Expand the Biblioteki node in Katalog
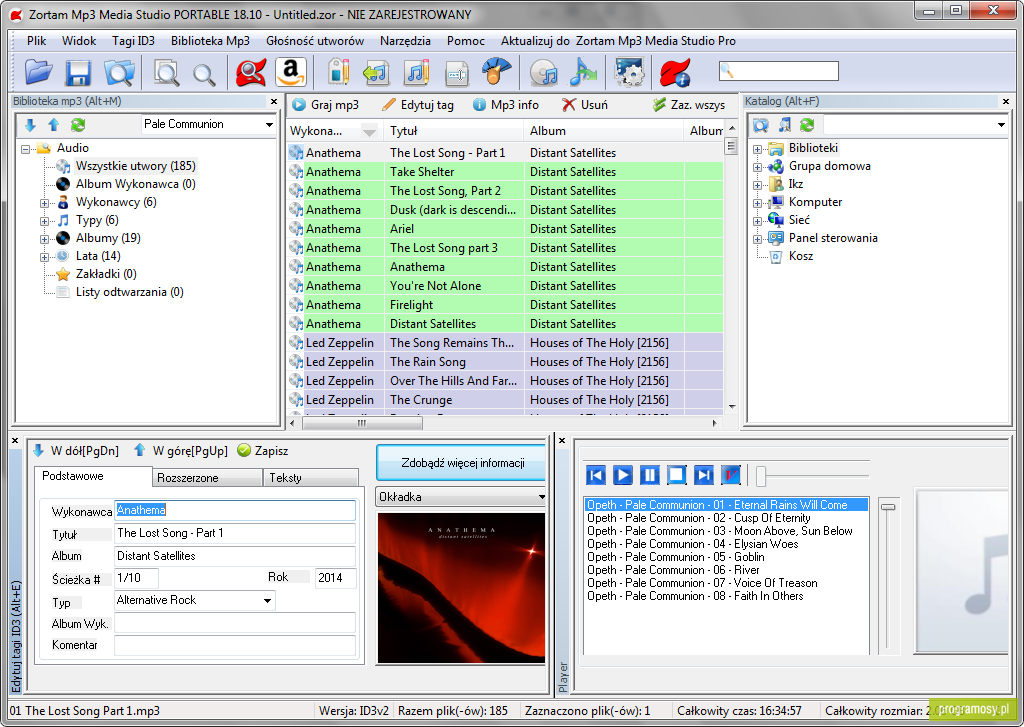Screen dimensions: 1024x727 (x=758, y=149)
